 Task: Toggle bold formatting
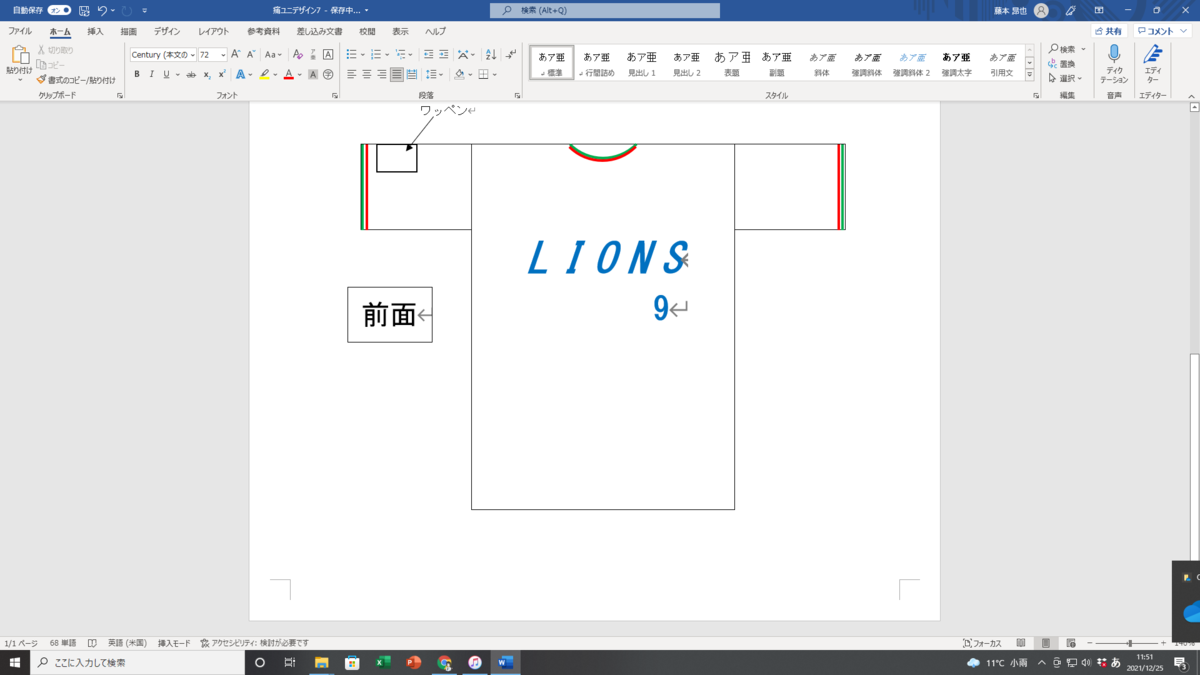click(137, 74)
